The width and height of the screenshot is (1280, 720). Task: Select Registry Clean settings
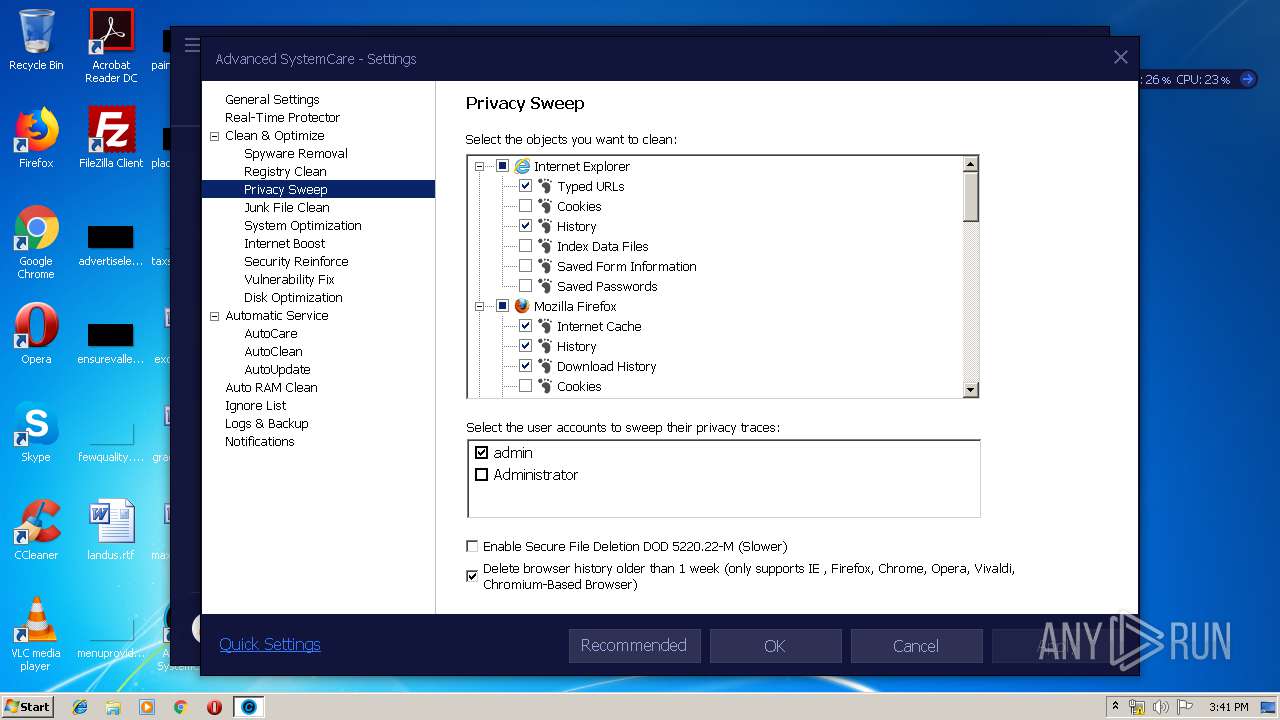[285, 171]
